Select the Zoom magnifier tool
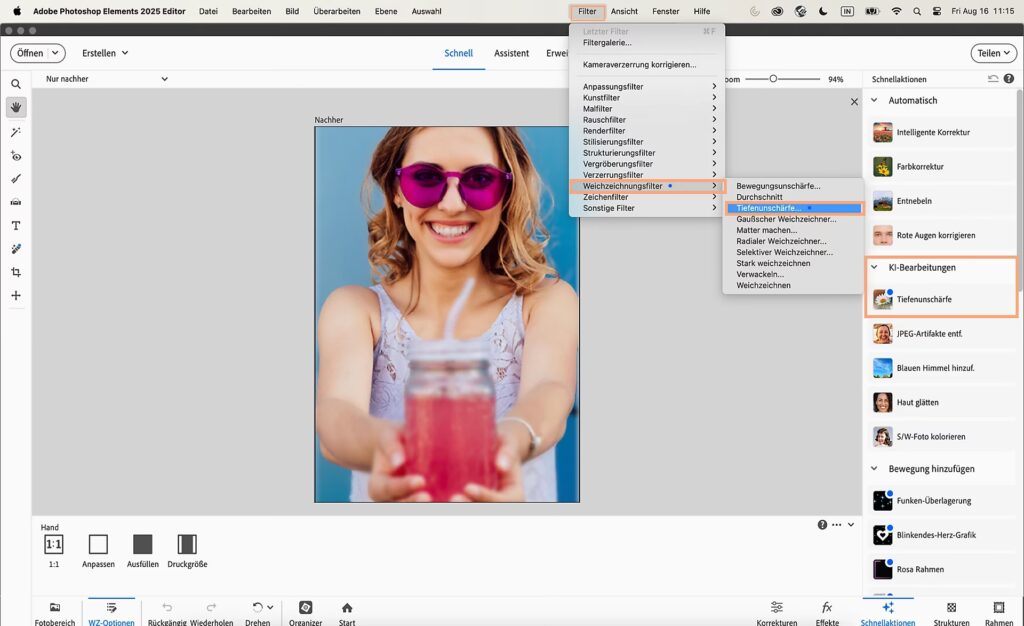This screenshot has width=1024, height=626. (x=16, y=84)
